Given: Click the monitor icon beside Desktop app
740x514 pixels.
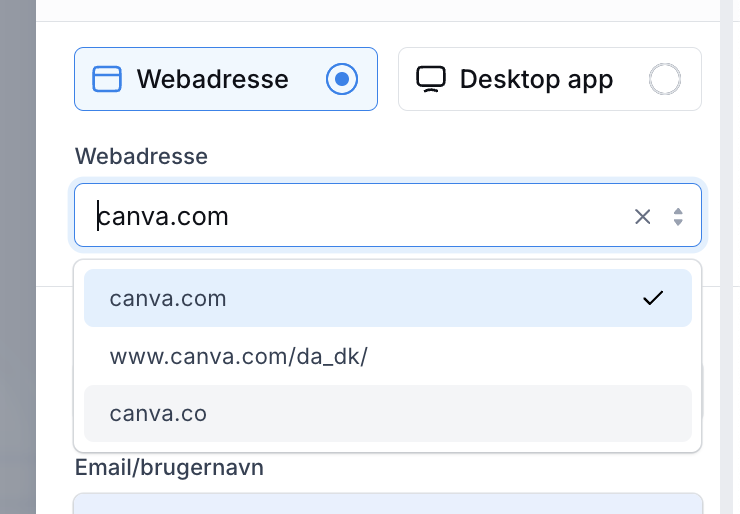Looking at the screenshot, I should tap(431, 79).
